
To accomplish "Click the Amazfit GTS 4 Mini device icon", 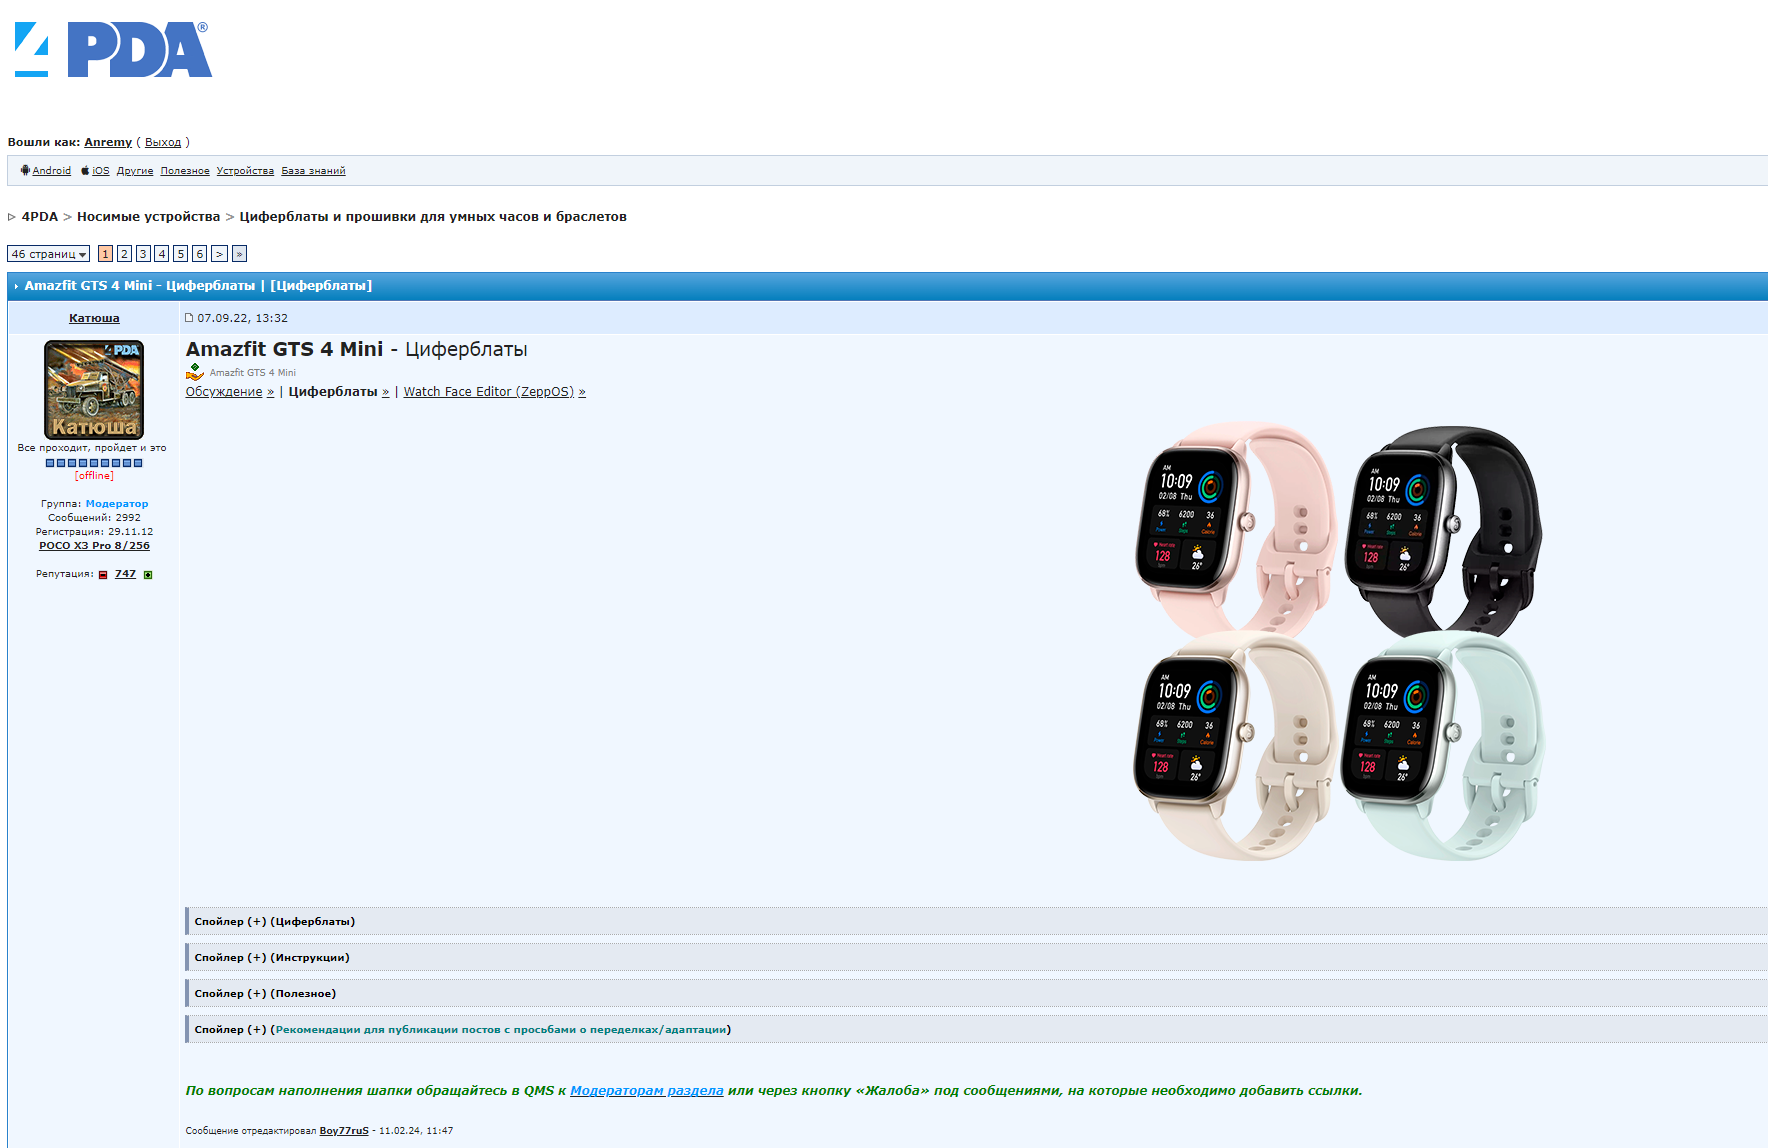I will tap(194, 372).
